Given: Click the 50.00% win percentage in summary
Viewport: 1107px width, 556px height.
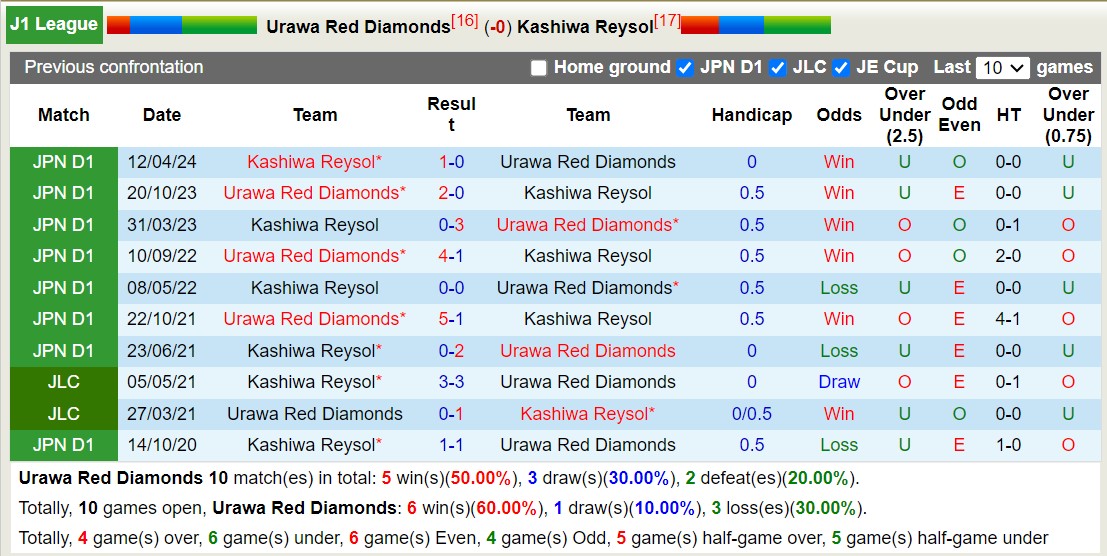Looking at the screenshot, I should click(x=481, y=478).
